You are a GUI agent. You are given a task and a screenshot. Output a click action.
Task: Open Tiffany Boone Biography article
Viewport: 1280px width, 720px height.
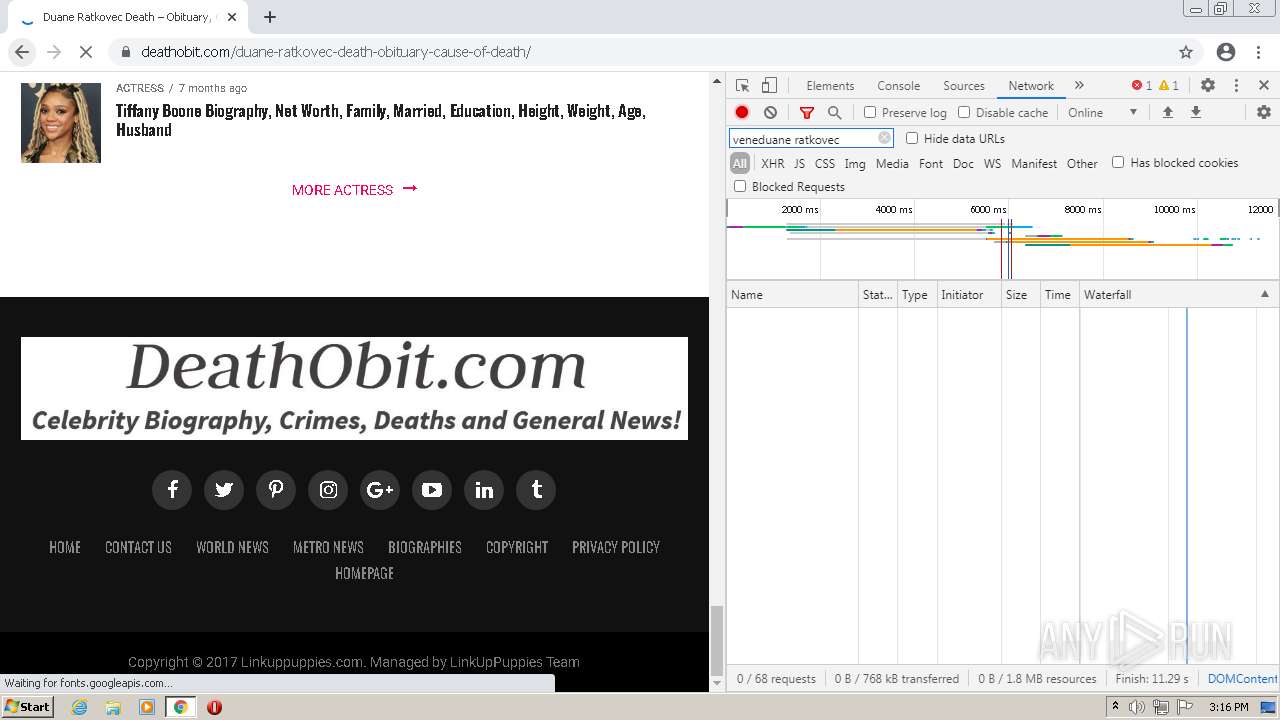coord(380,120)
